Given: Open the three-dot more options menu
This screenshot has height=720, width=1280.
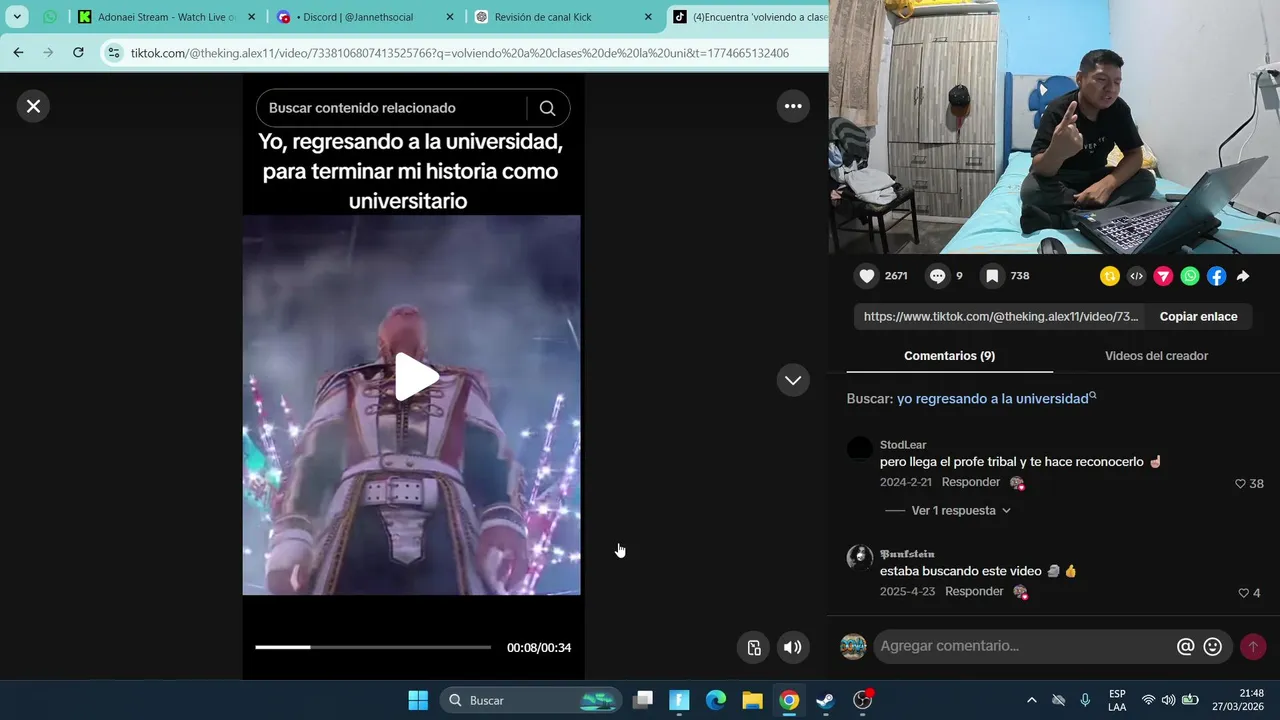Looking at the screenshot, I should (x=793, y=106).
